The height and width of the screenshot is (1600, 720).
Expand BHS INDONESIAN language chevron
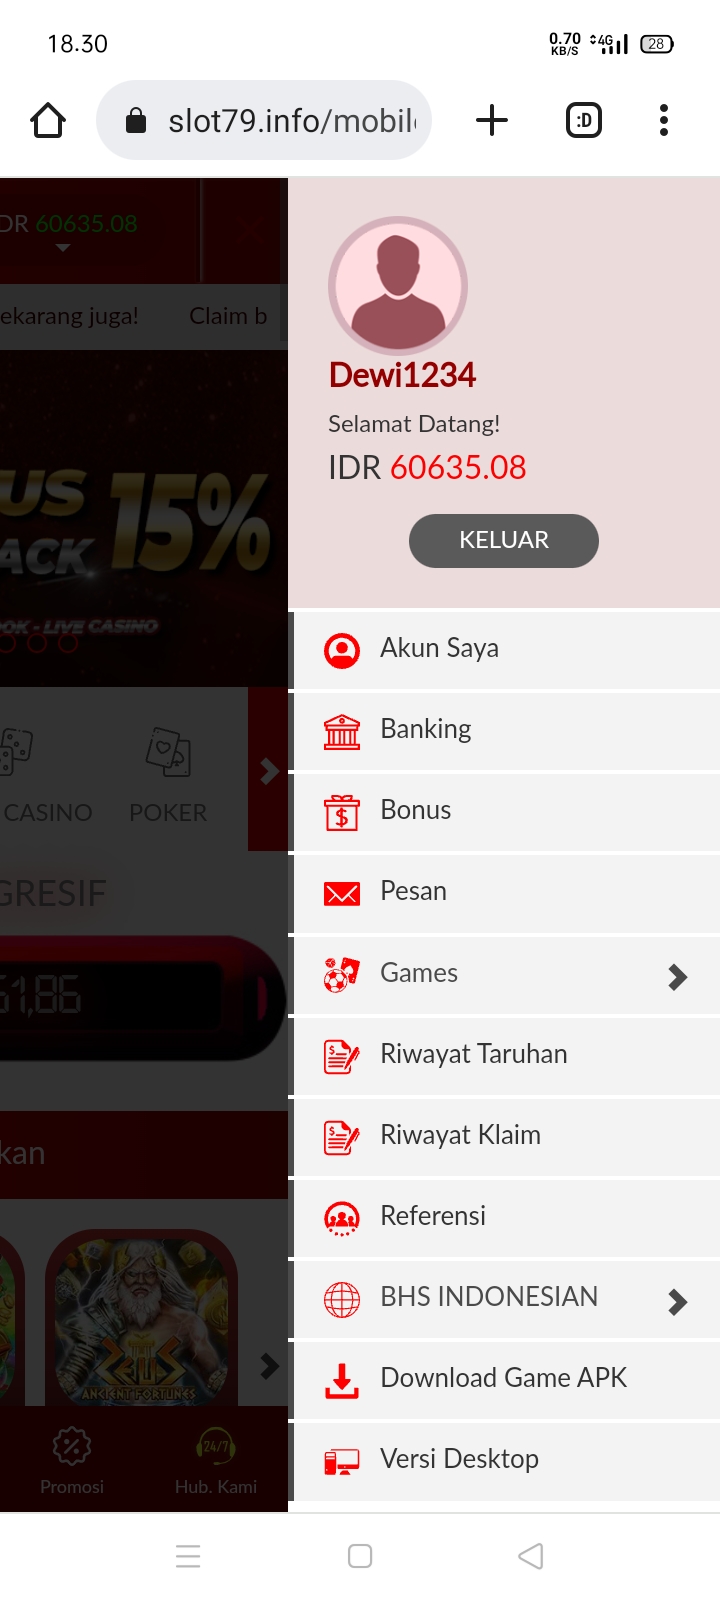(x=678, y=1300)
